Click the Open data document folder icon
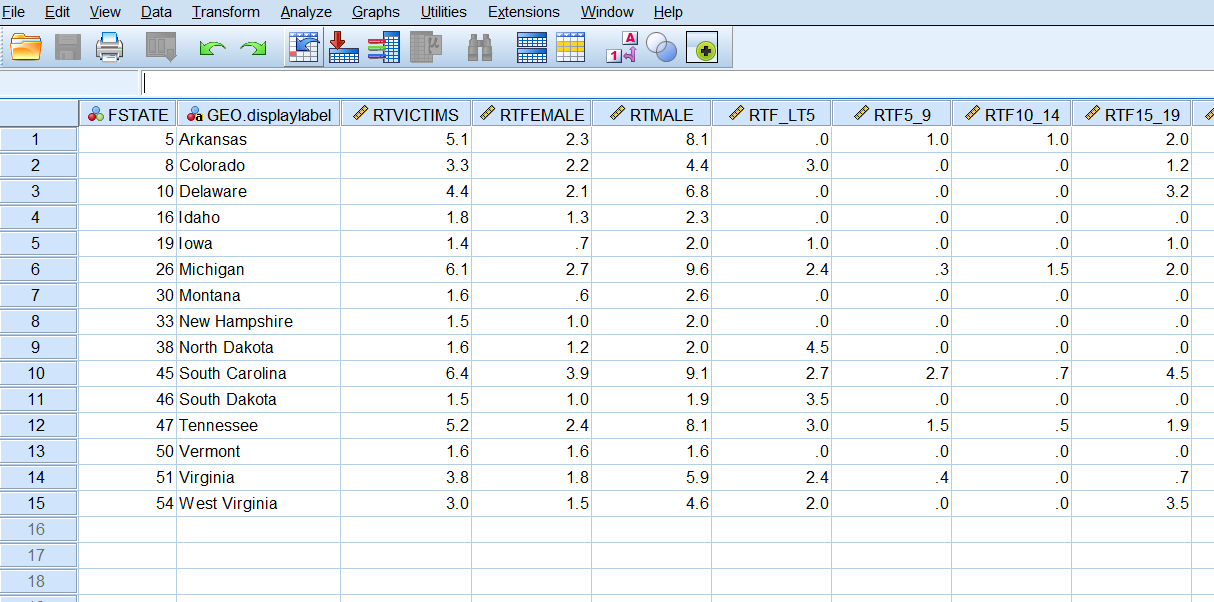This screenshot has width=1214, height=602. (26, 47)
